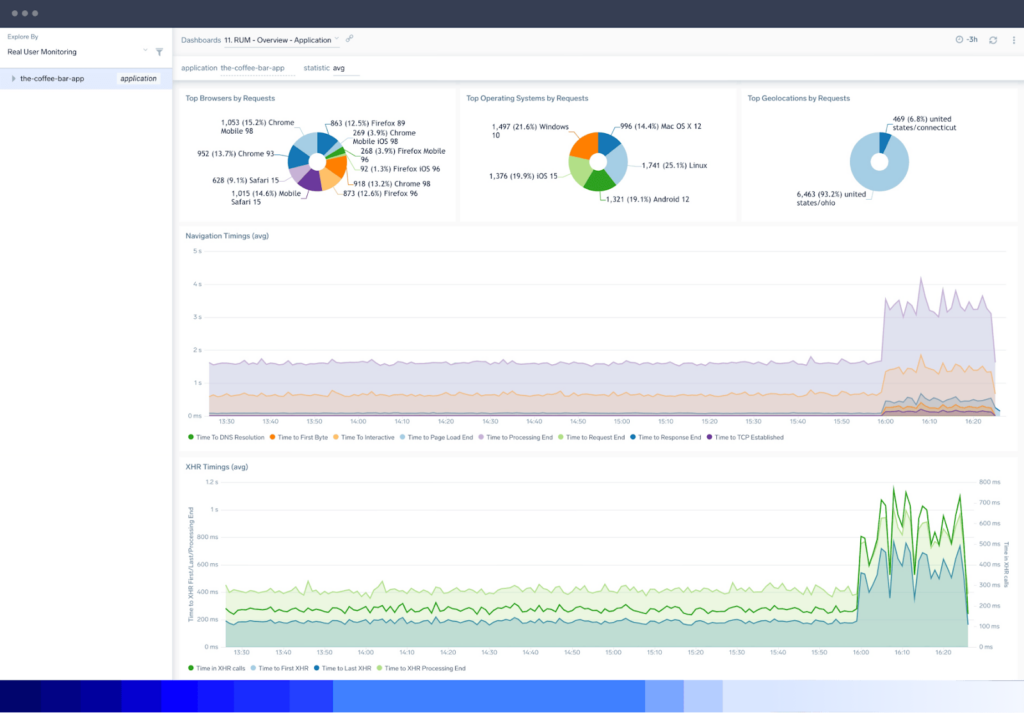Click the third header dot icon
The height and width of the screenshot is (713, 1024).
[x=34, y=14]
